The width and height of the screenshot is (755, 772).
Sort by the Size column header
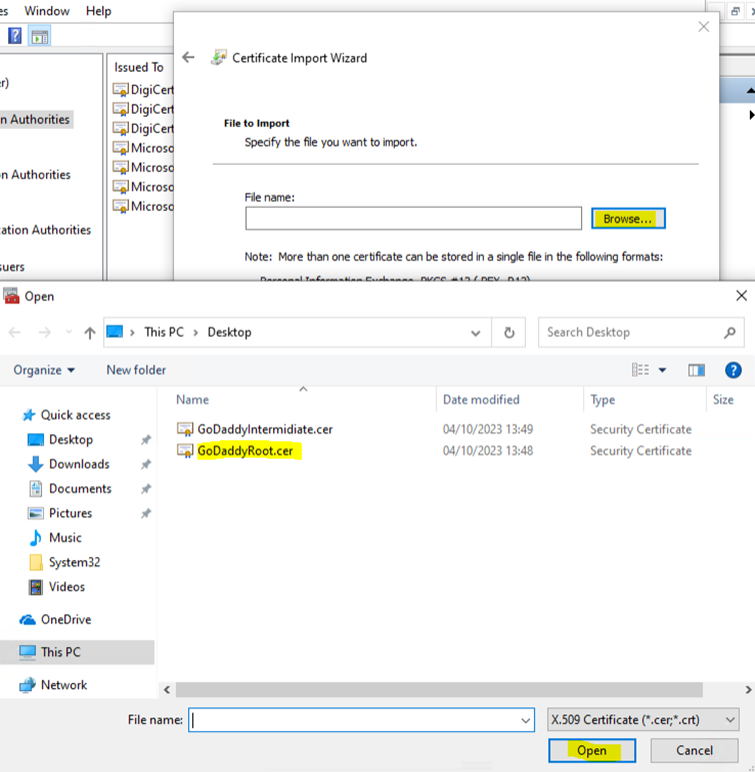coord(723,400)
